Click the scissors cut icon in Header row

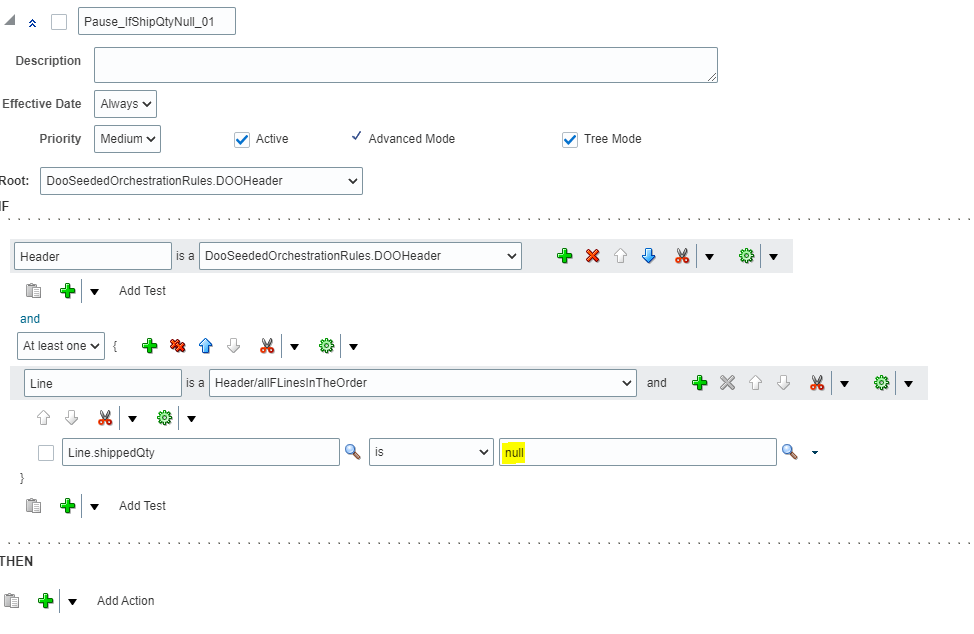point(682,256)
